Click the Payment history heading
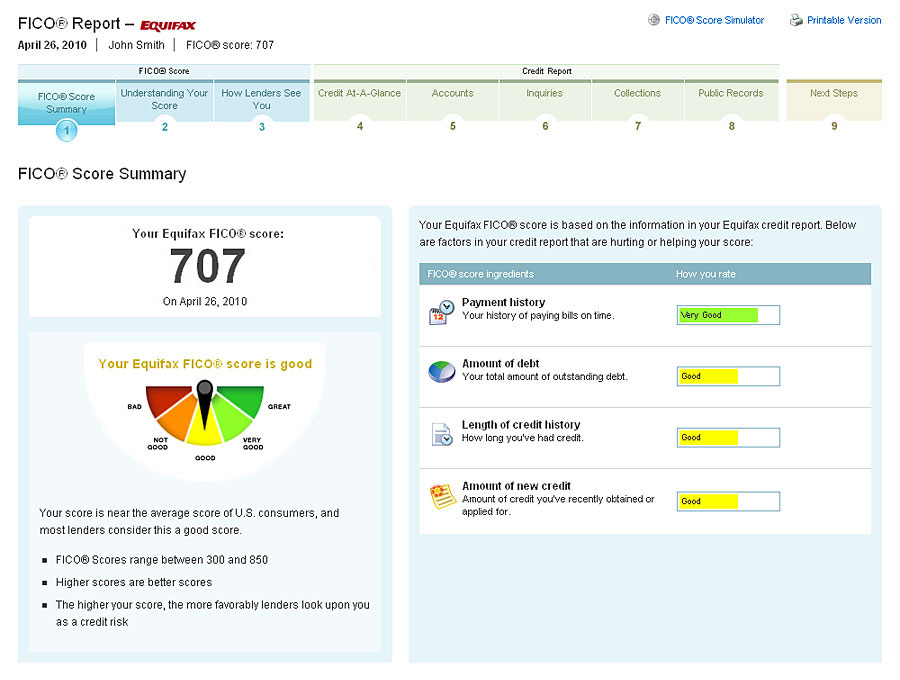The image size is (900, 680). pyautogui.click(x=503, y=302)
